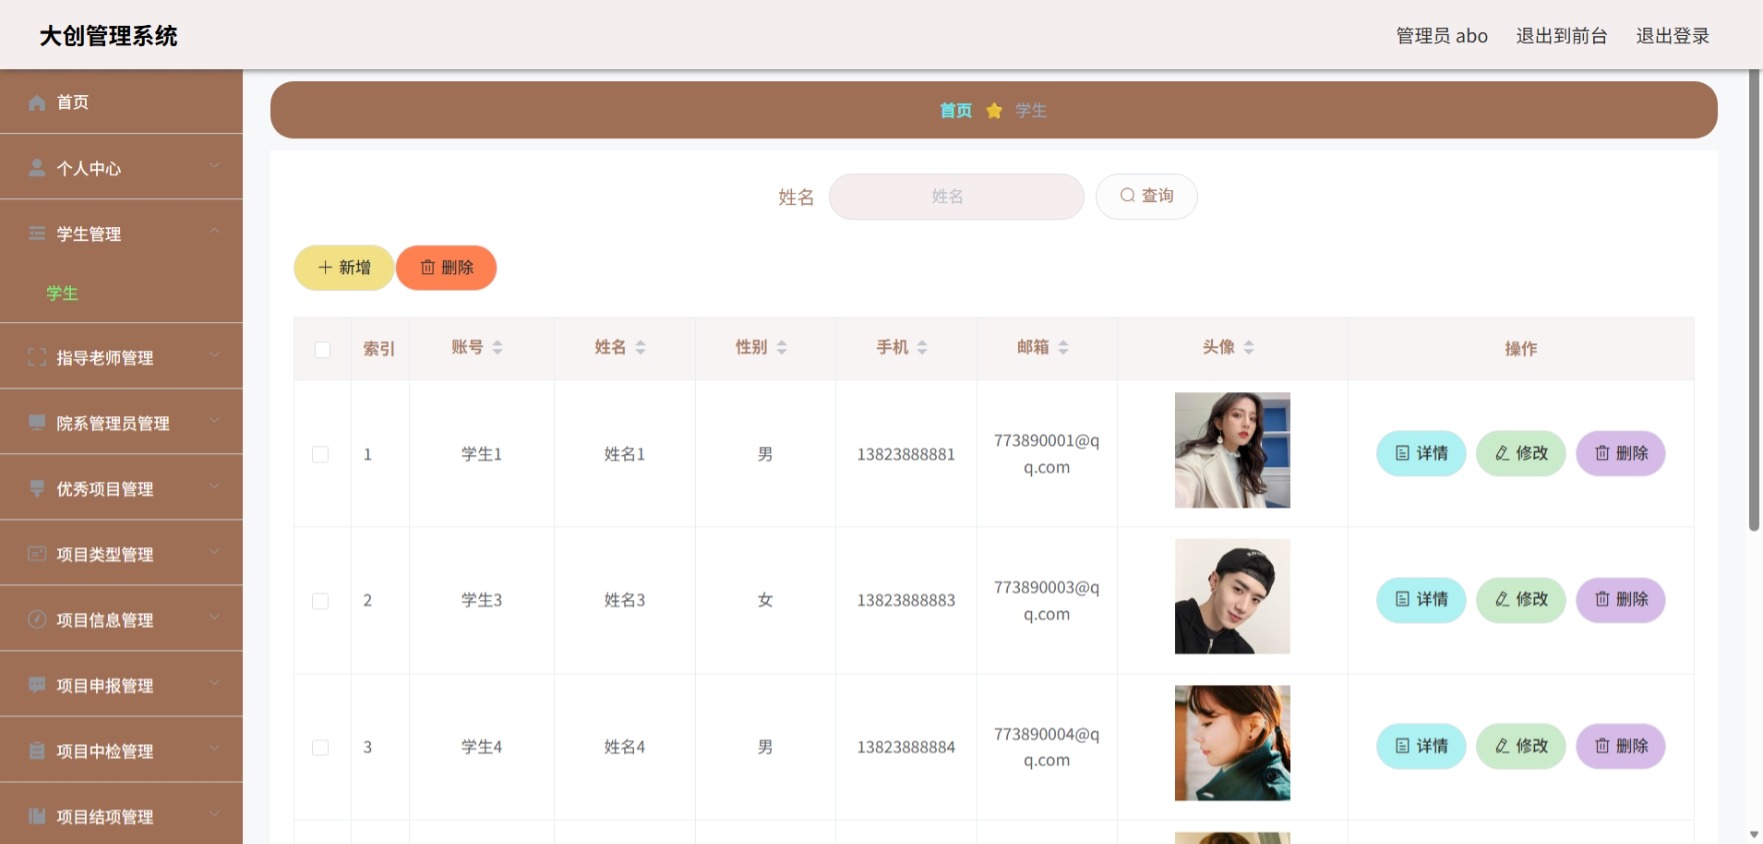Image resolution: width=1763 pixels, height=844 pixels.
Task: Click the home icon beside 首页 in sidebar
Action: (37, 102)
